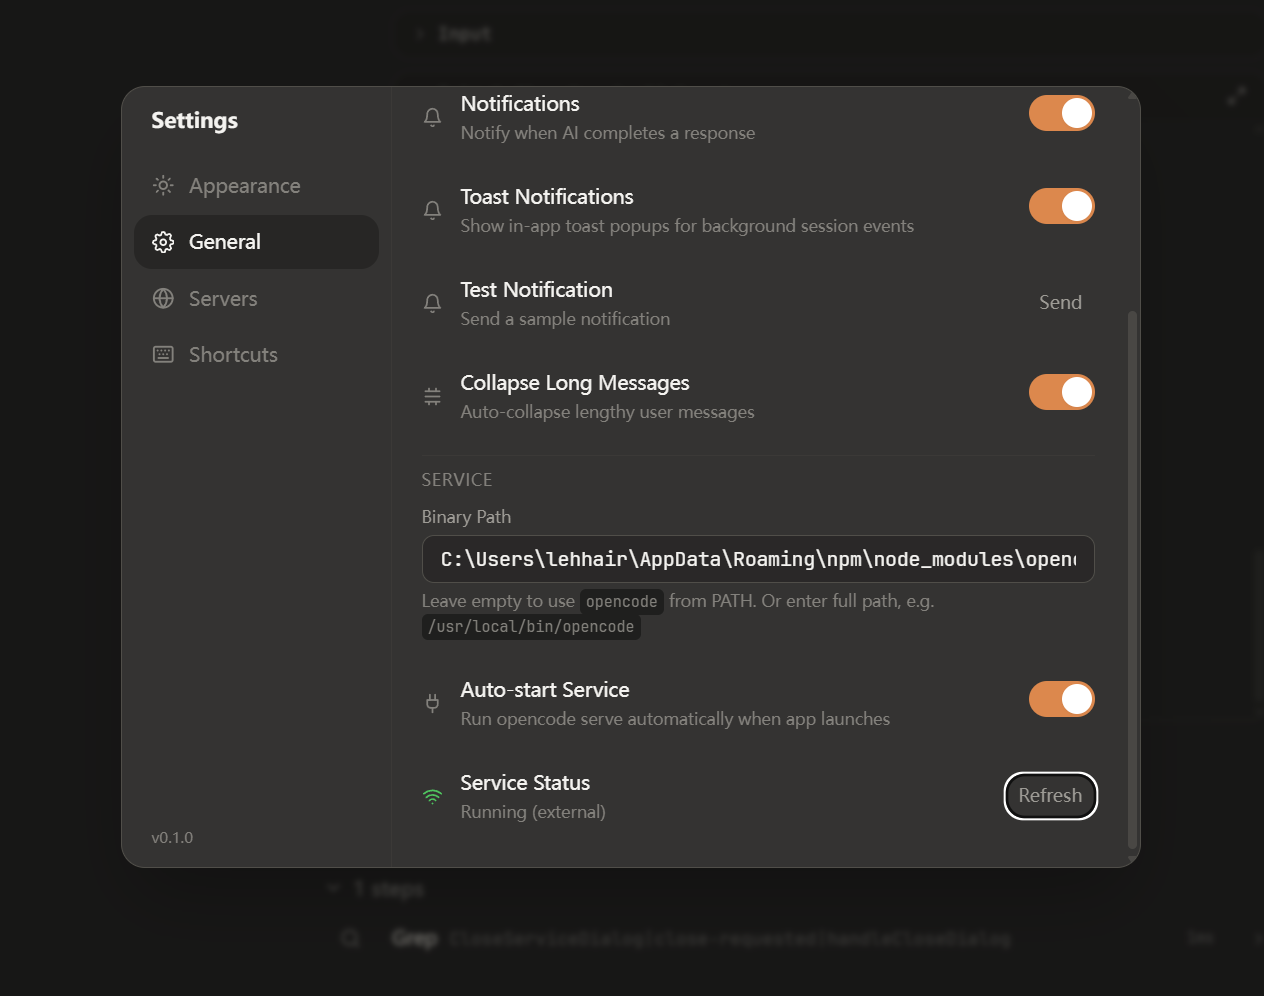Send a sample test notification

pos(1060,303)
